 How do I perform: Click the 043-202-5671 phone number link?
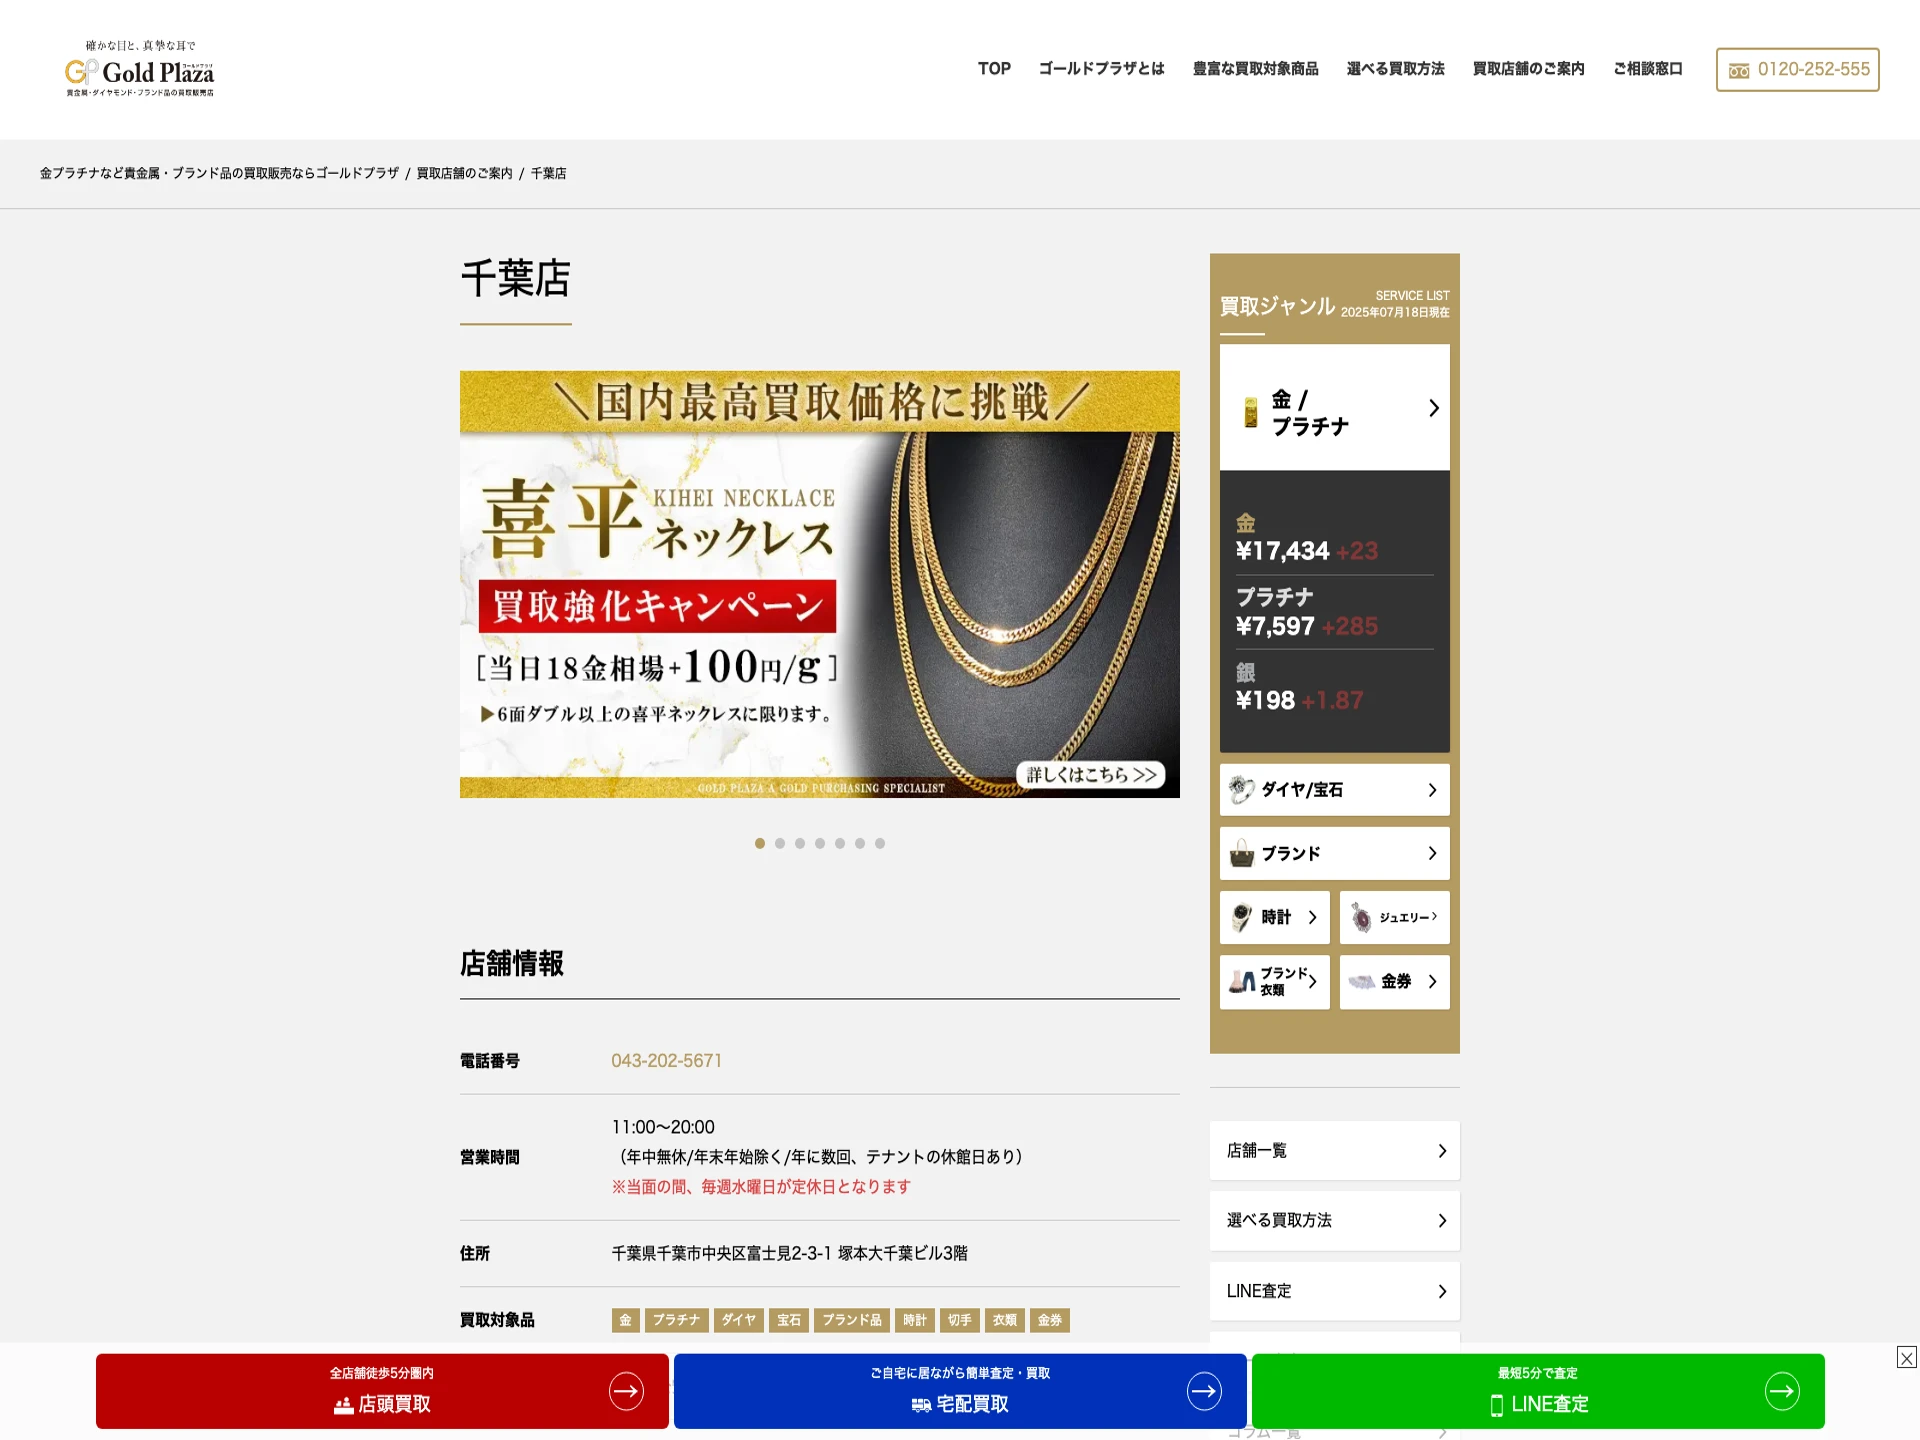point(666,1061)
